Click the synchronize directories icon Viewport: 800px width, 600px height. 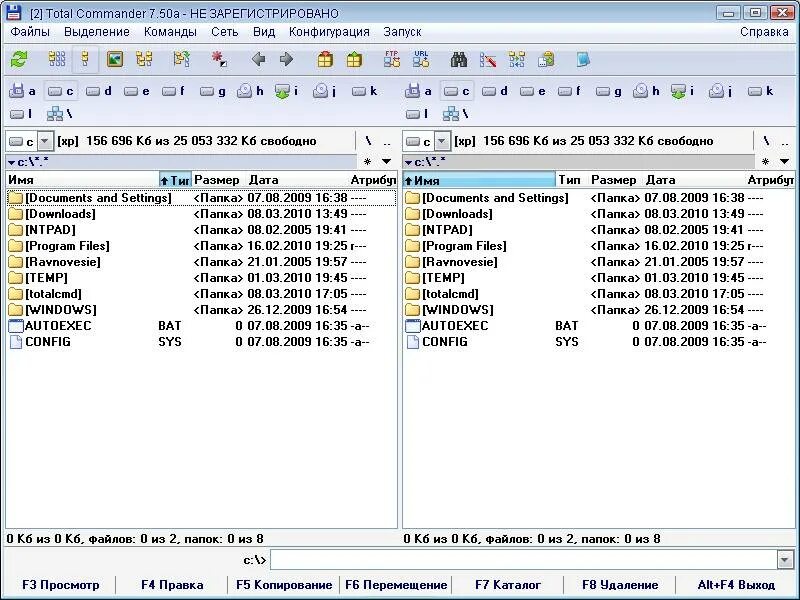click(517, 60)
